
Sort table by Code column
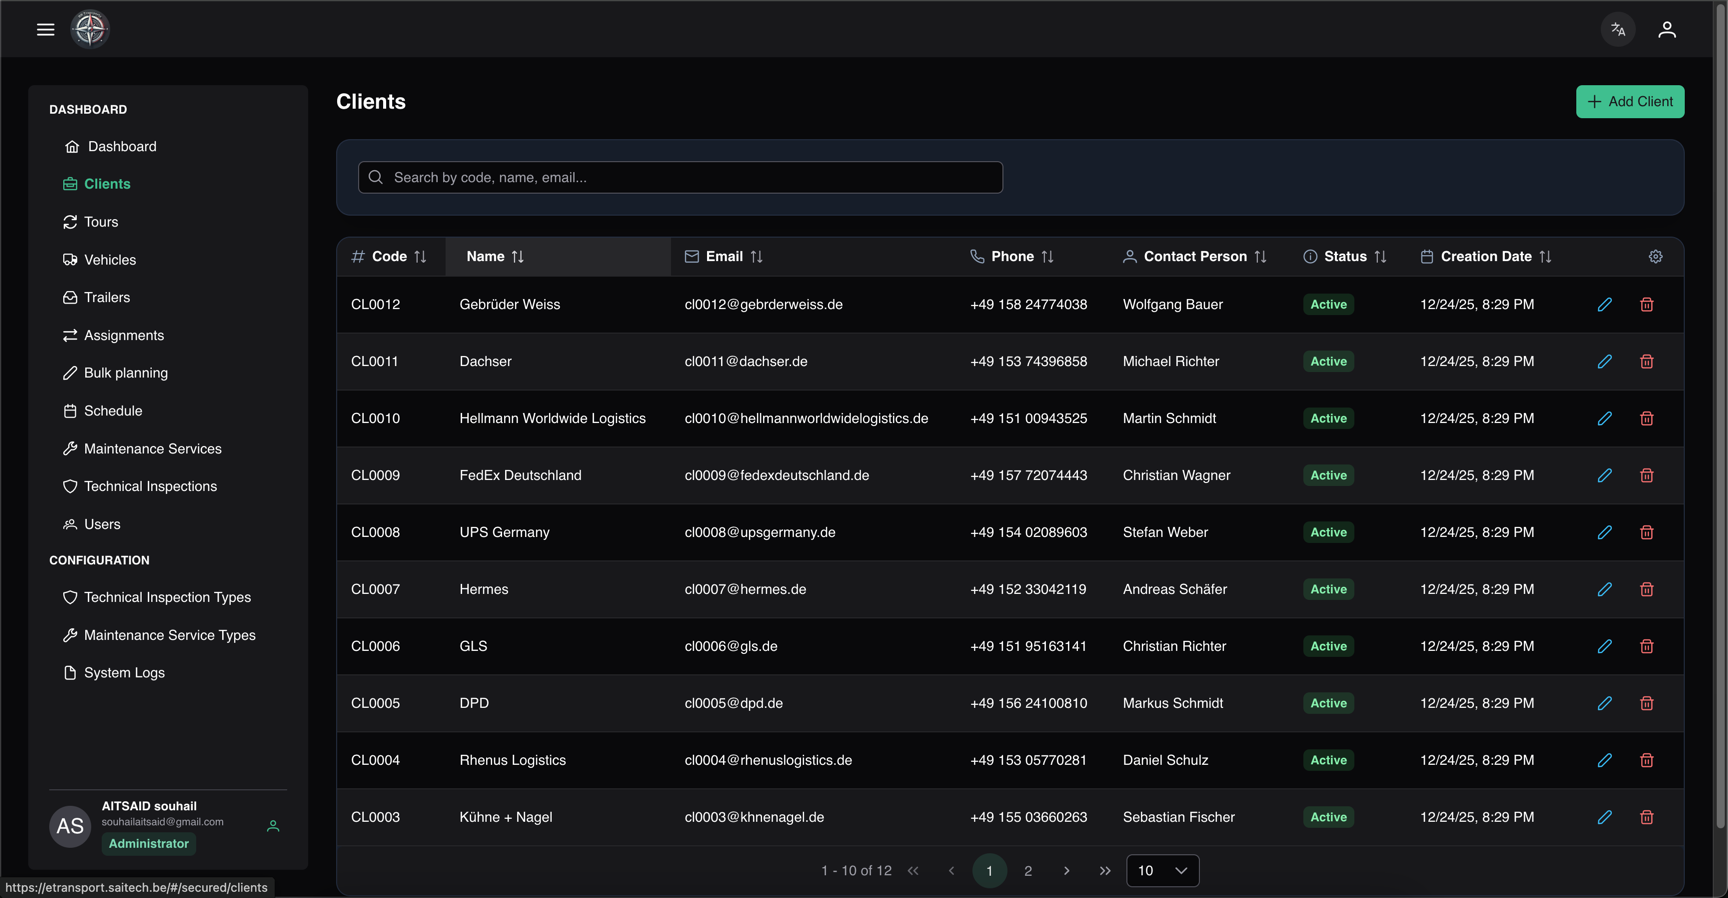(x=420, y=257)
